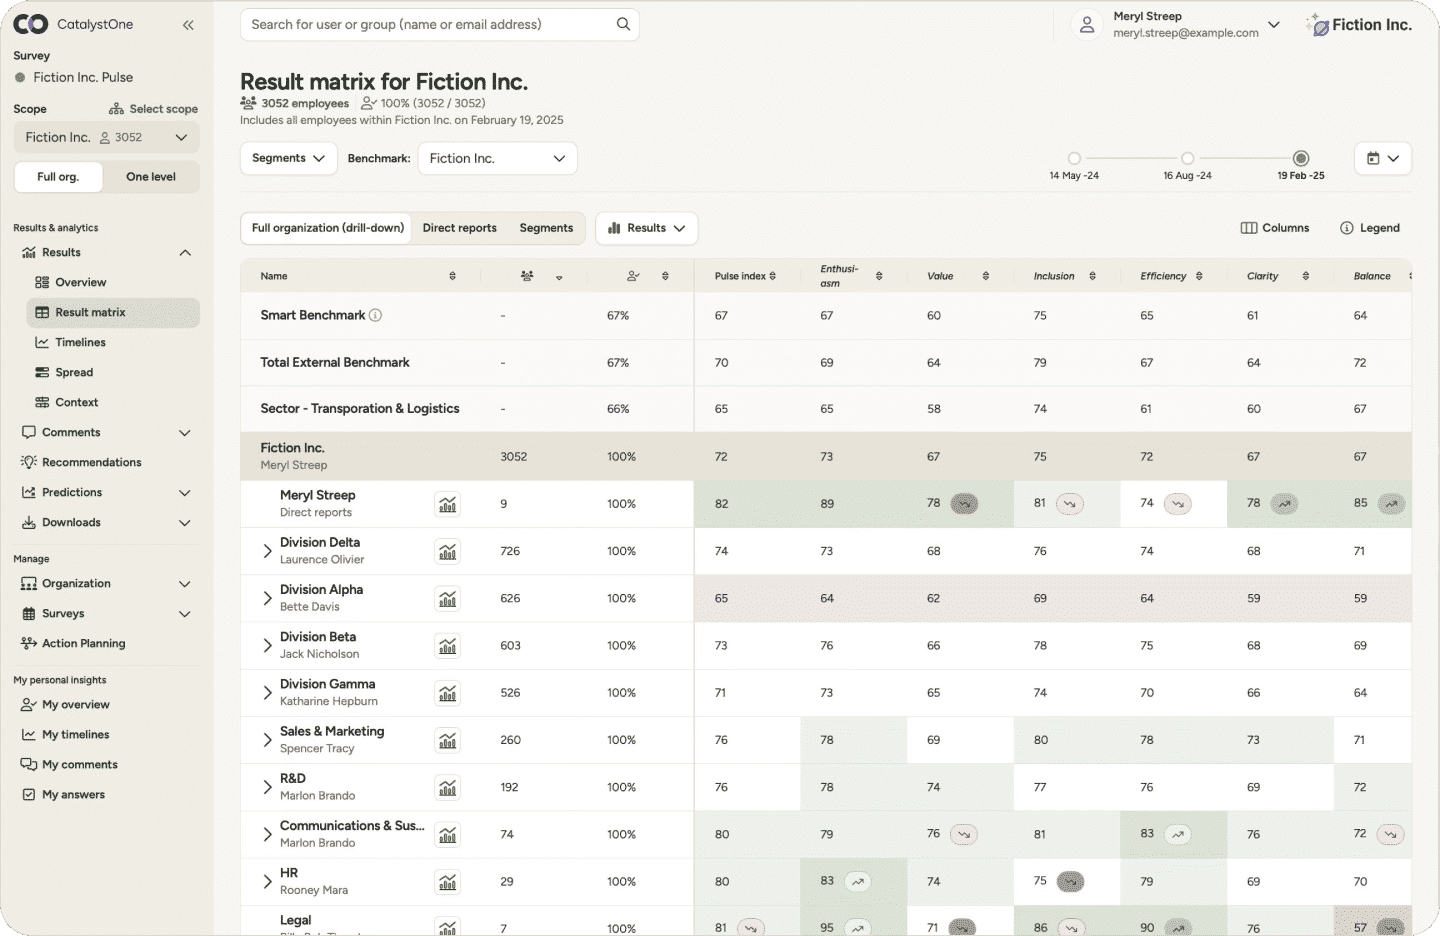Sort by the Inclusion column sort icon
This screenshot has height=936, width=1440.
pyautogui.click(x=1092, y=276)
